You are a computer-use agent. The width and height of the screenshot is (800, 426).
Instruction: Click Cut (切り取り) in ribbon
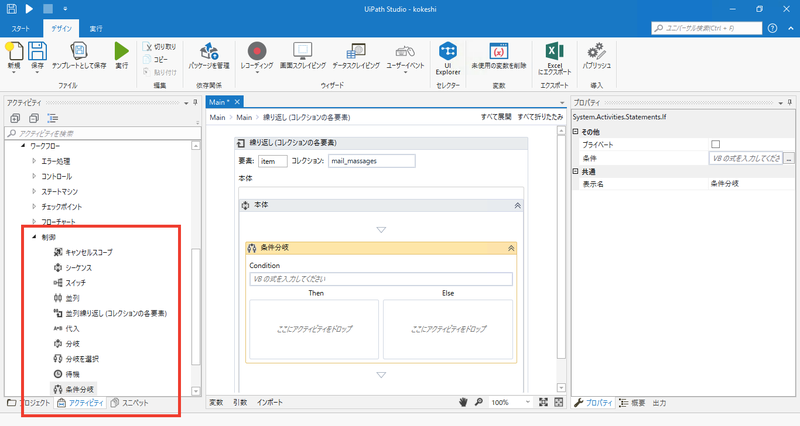(160, 46)
